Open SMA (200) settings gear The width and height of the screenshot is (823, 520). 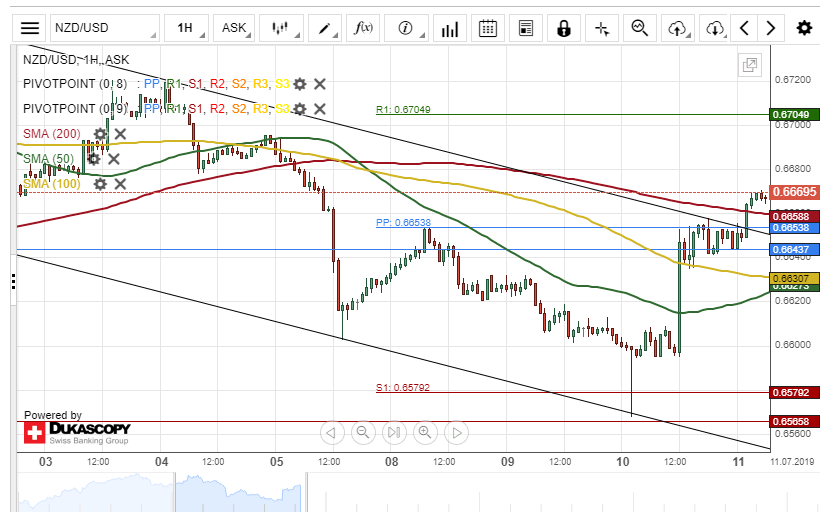(x=100, y=134)
